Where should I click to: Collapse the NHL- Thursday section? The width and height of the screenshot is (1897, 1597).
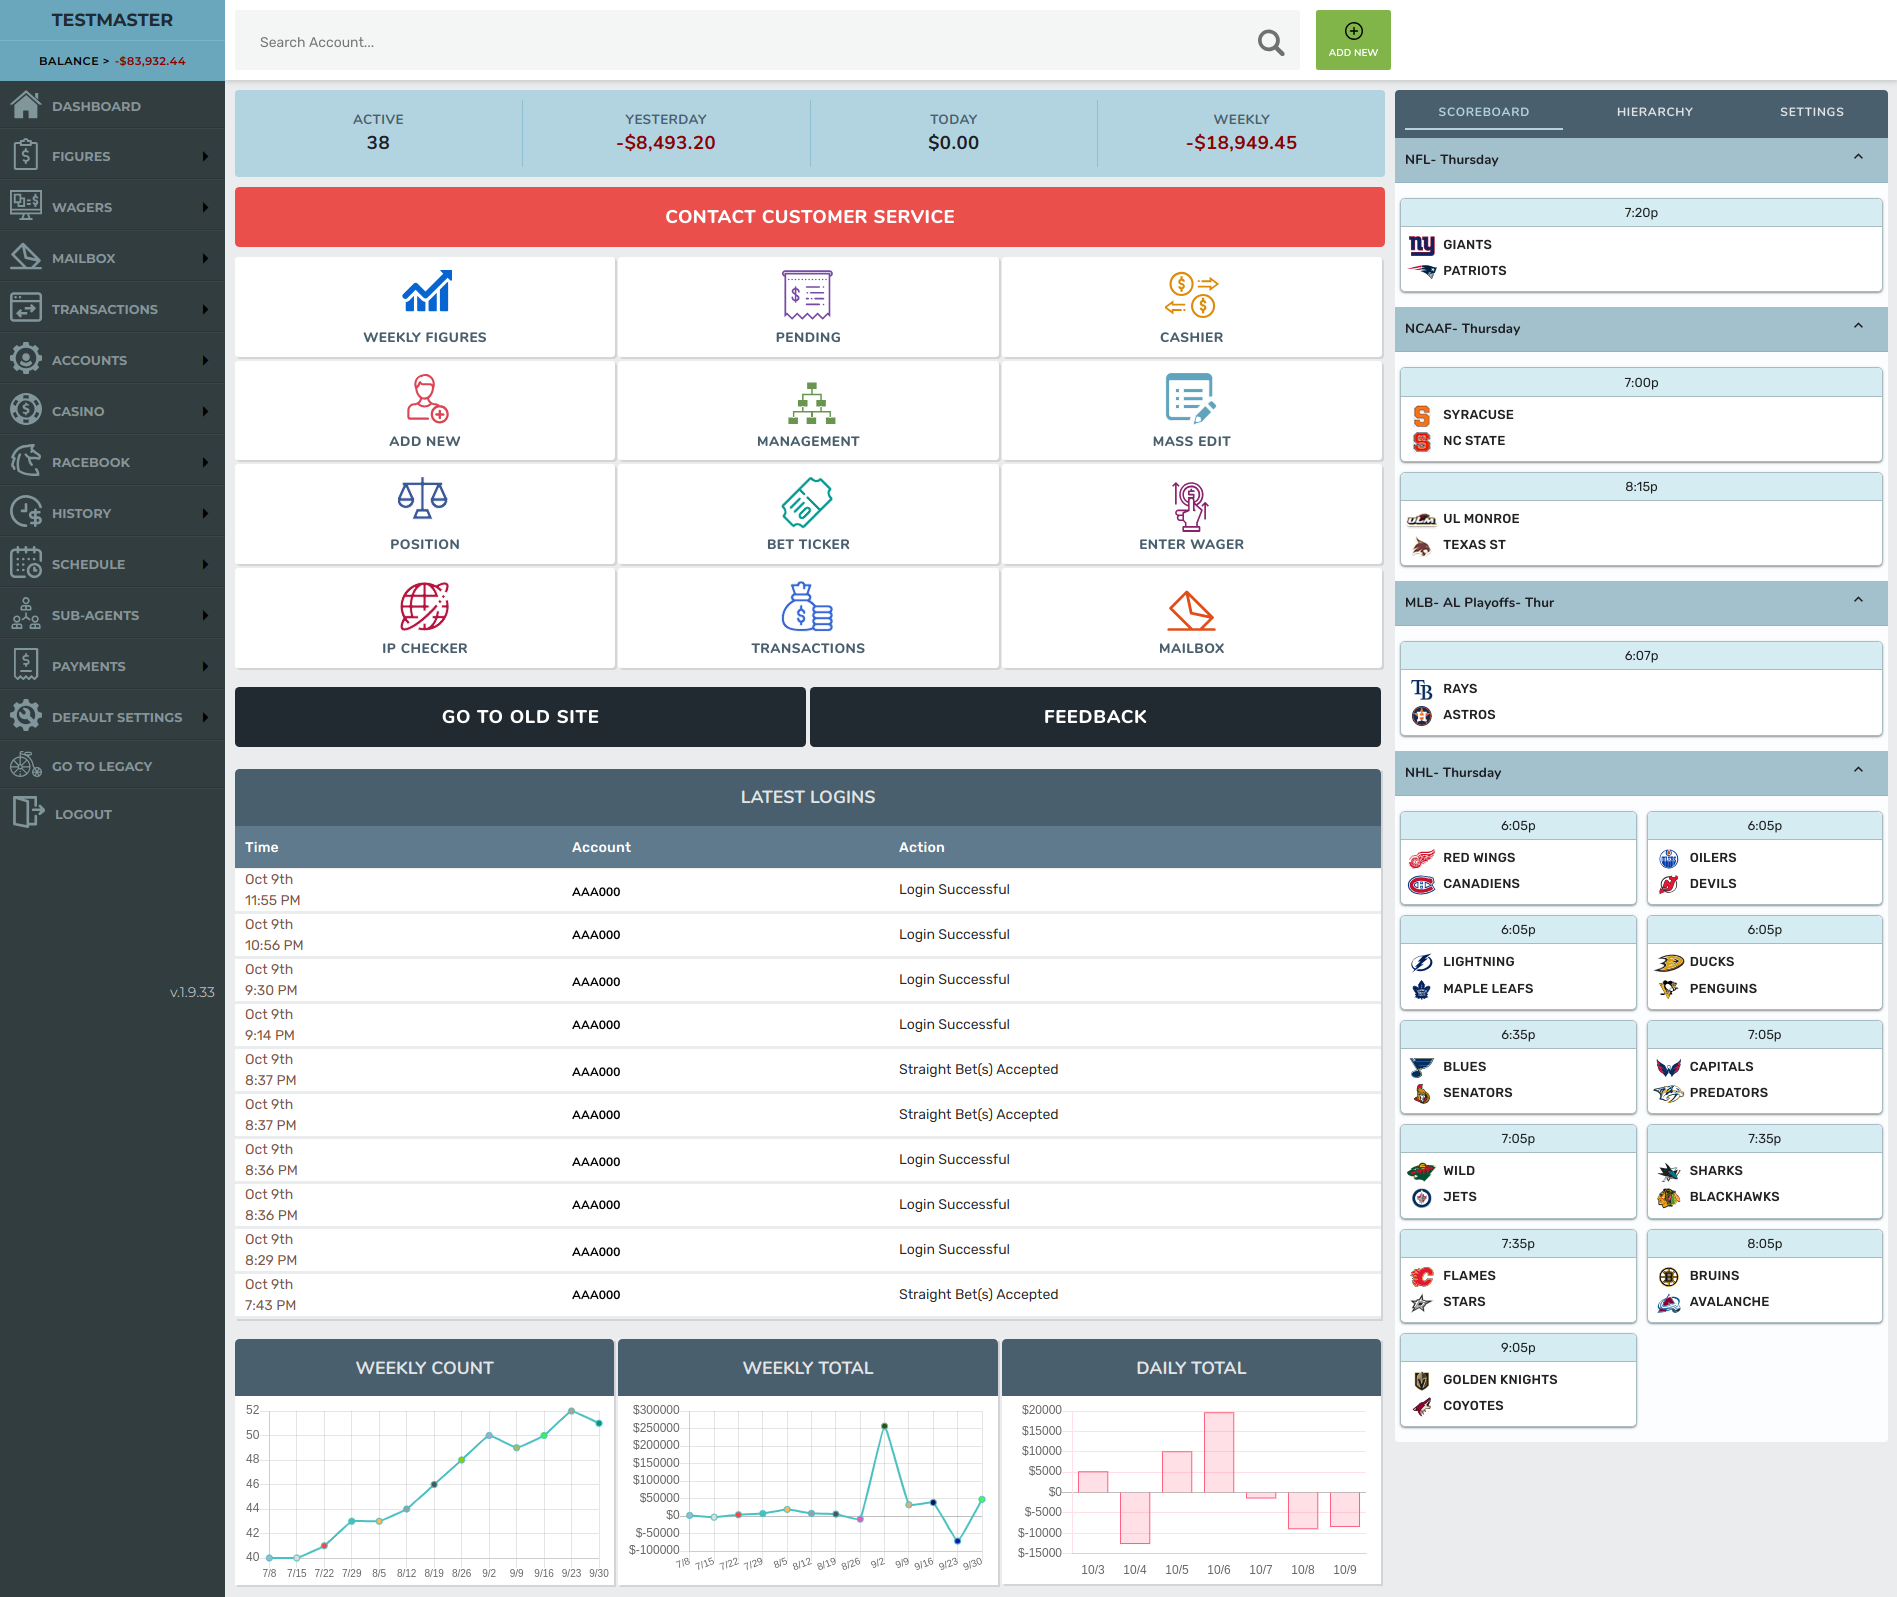tap(1858, 771)
